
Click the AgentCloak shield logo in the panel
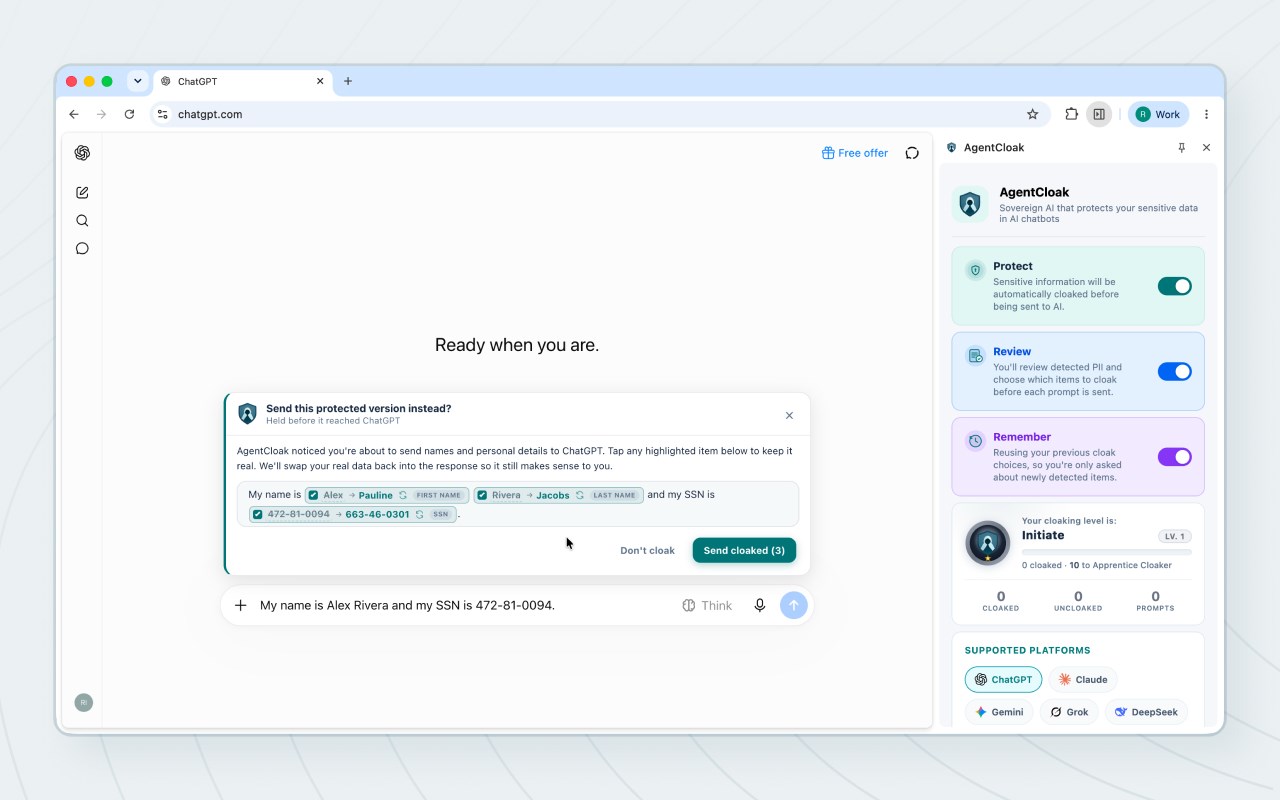970,204
